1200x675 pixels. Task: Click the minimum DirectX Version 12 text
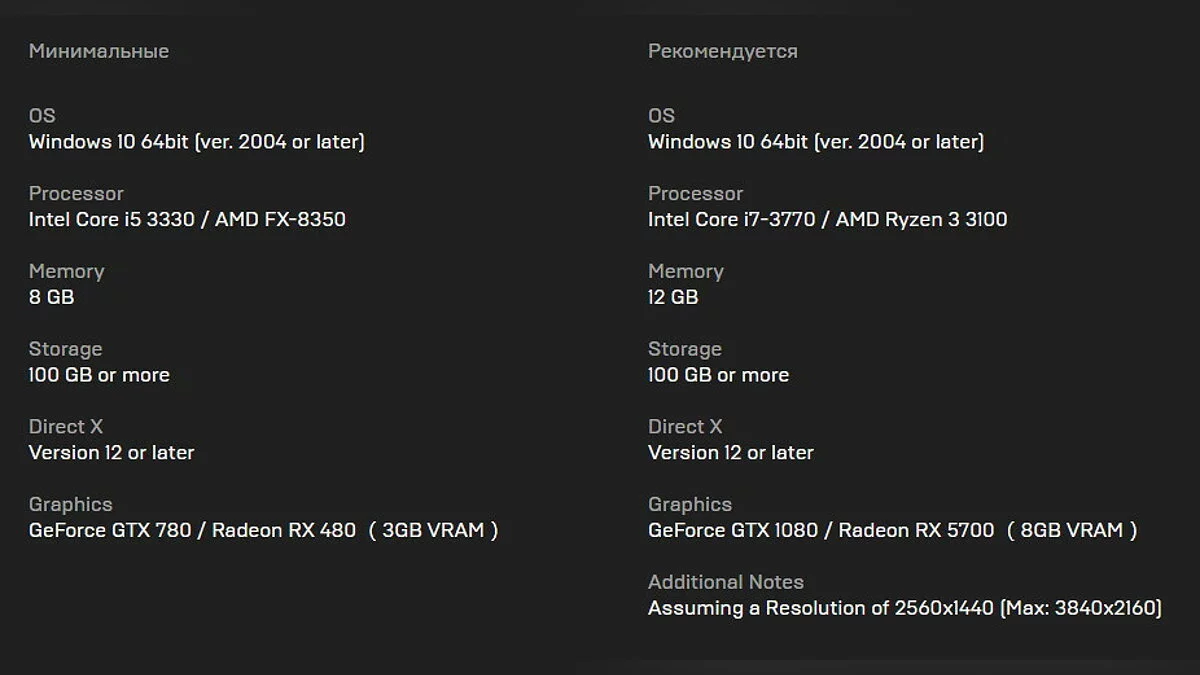click(111, 452)
